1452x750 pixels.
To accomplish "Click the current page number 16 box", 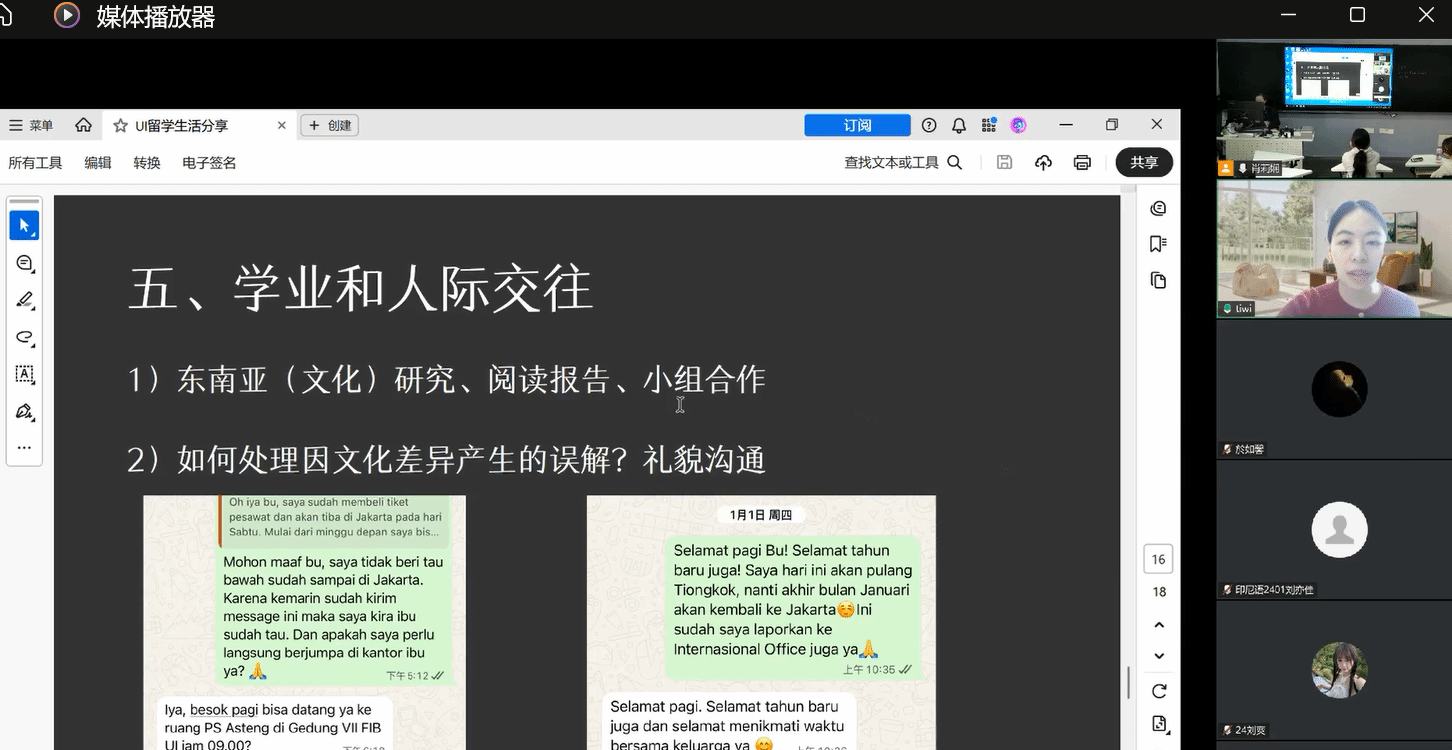I will pos(1159,560).
